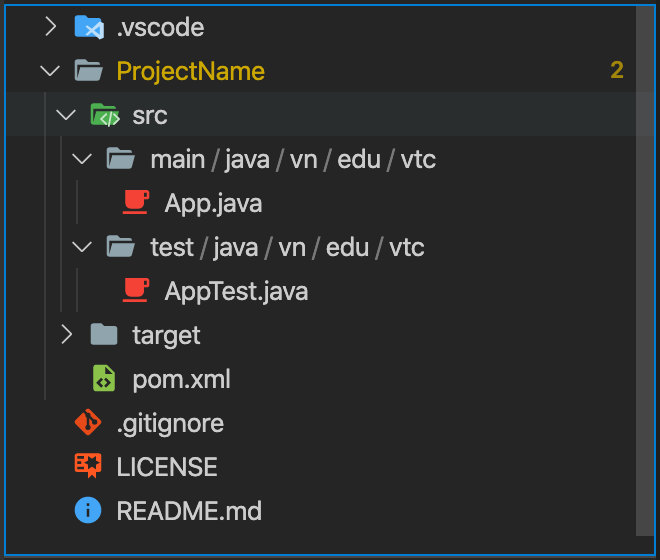Expand the .vscode folder chevron
This screenshot has height=560, width=660.
51,27
